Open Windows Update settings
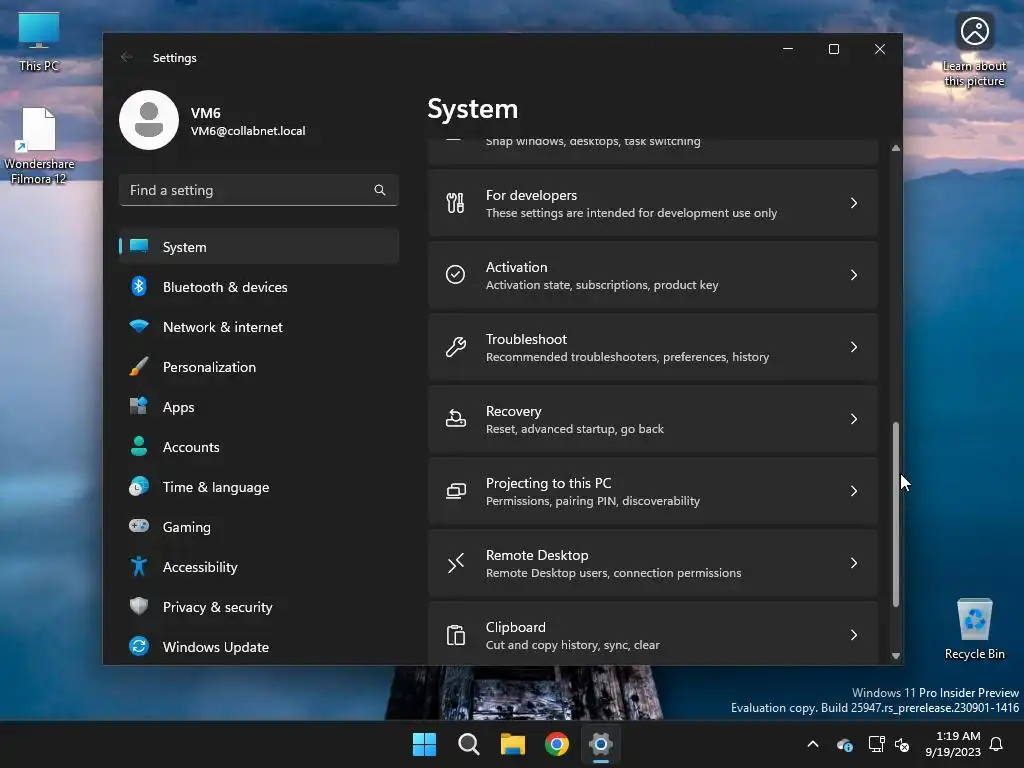This screenshot has width=1024, height=768. [259, 647]
